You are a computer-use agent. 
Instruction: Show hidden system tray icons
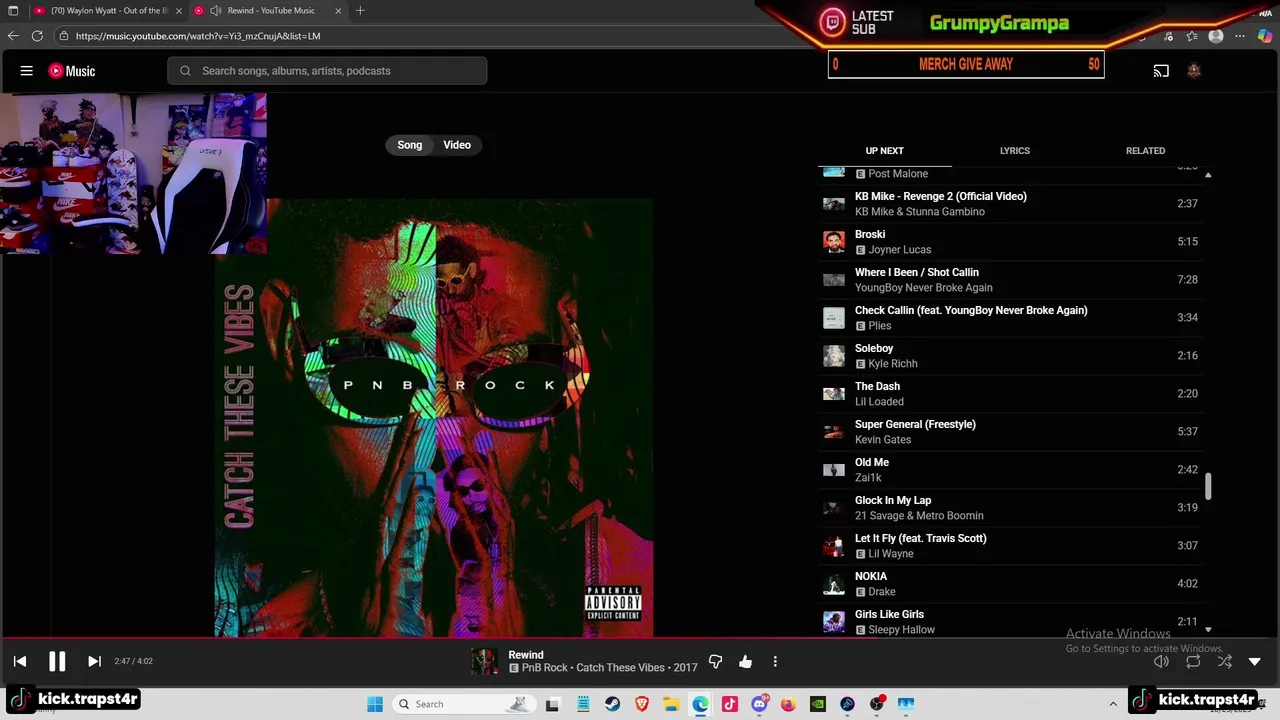click(1113, 704)
